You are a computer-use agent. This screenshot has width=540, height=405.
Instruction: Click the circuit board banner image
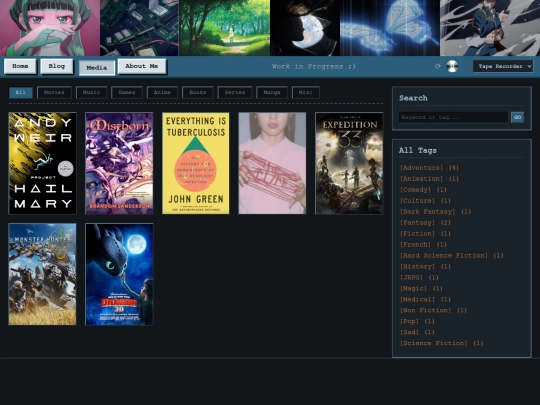click(x=139, y=28)
